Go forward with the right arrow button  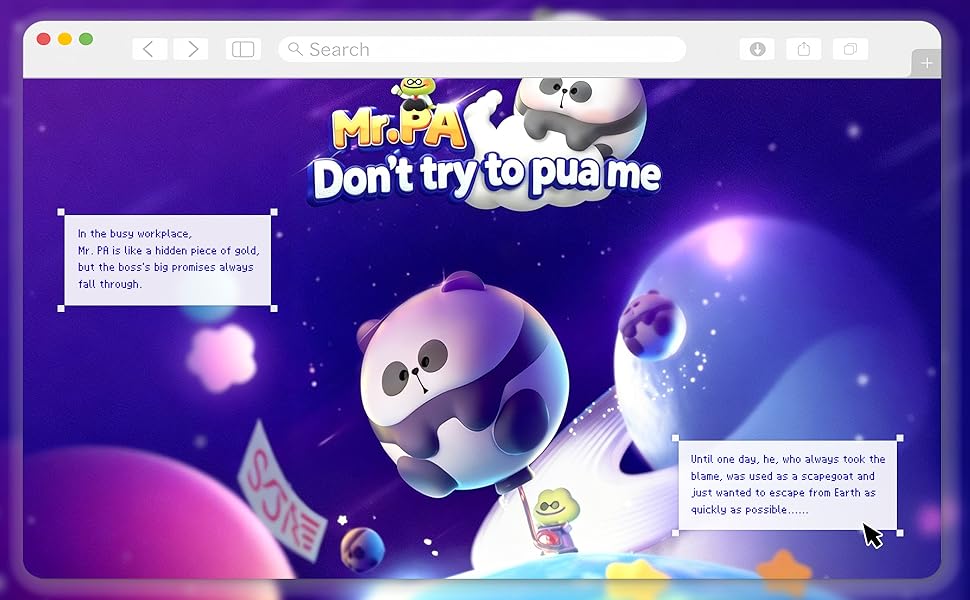(x=191, y=49)
